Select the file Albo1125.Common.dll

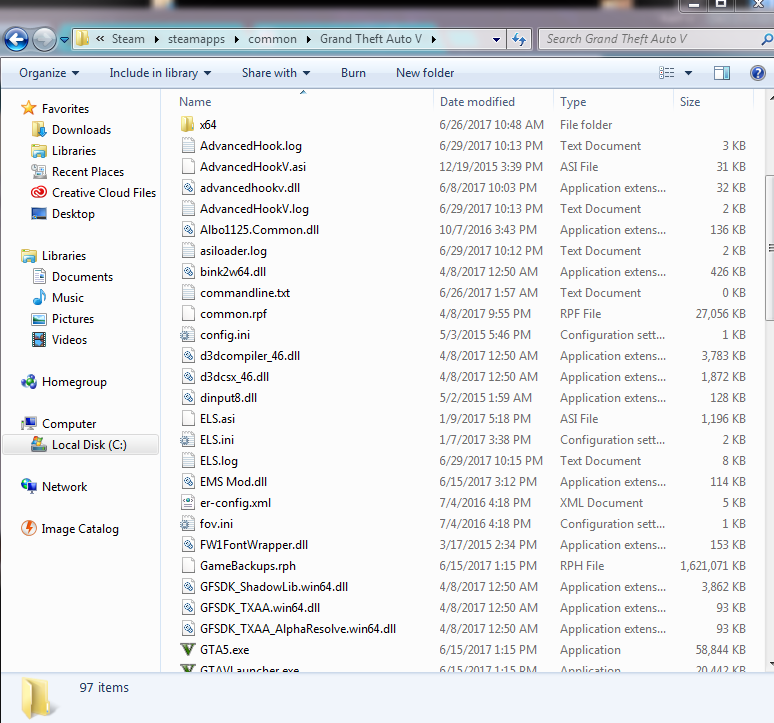point(259,229)
